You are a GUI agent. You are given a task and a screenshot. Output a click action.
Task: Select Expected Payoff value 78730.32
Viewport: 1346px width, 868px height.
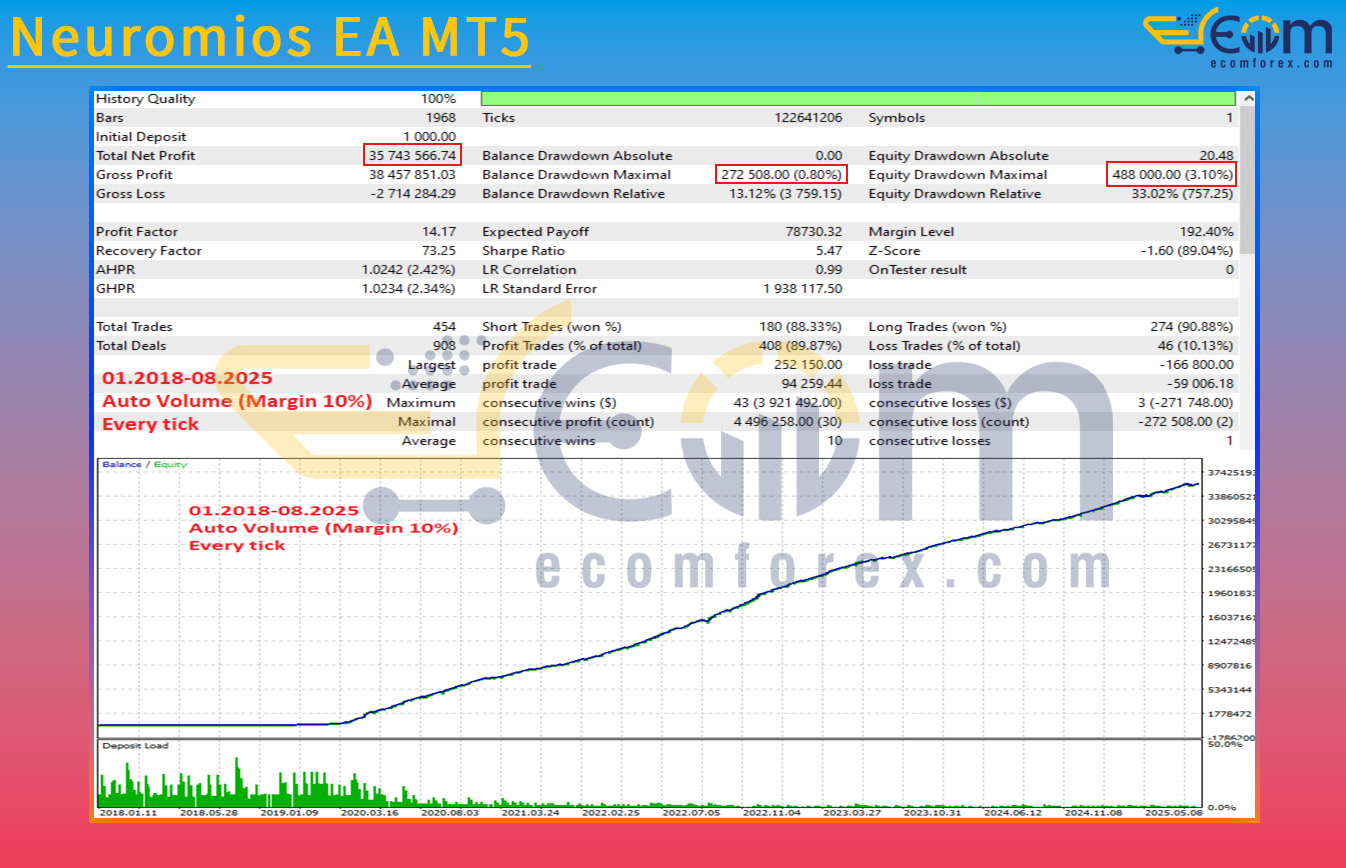pyautogui.click(x=814, y=232)
